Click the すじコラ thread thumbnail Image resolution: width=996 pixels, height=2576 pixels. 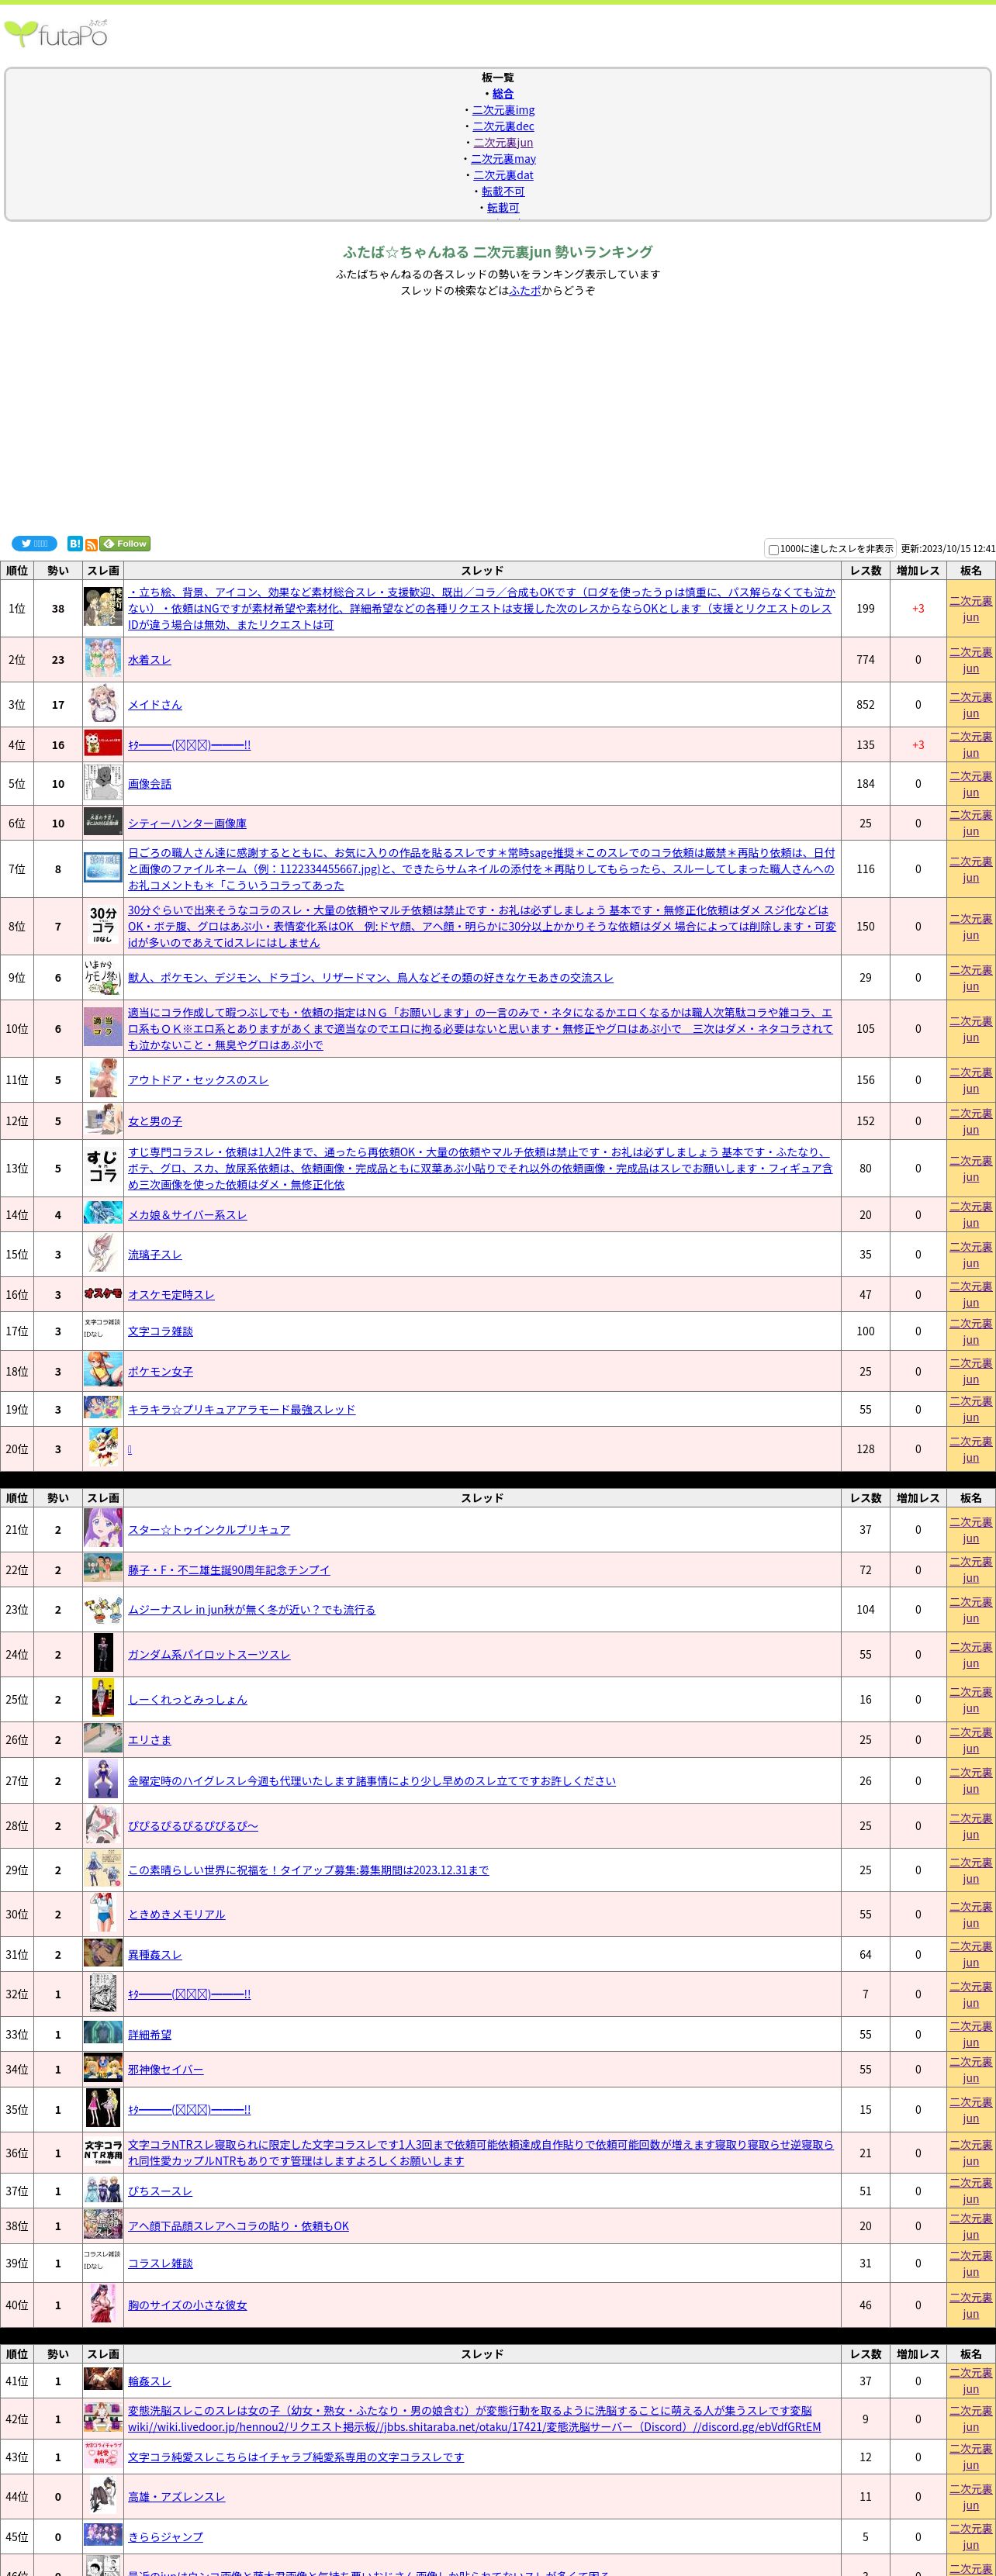tap(103, 1168)
